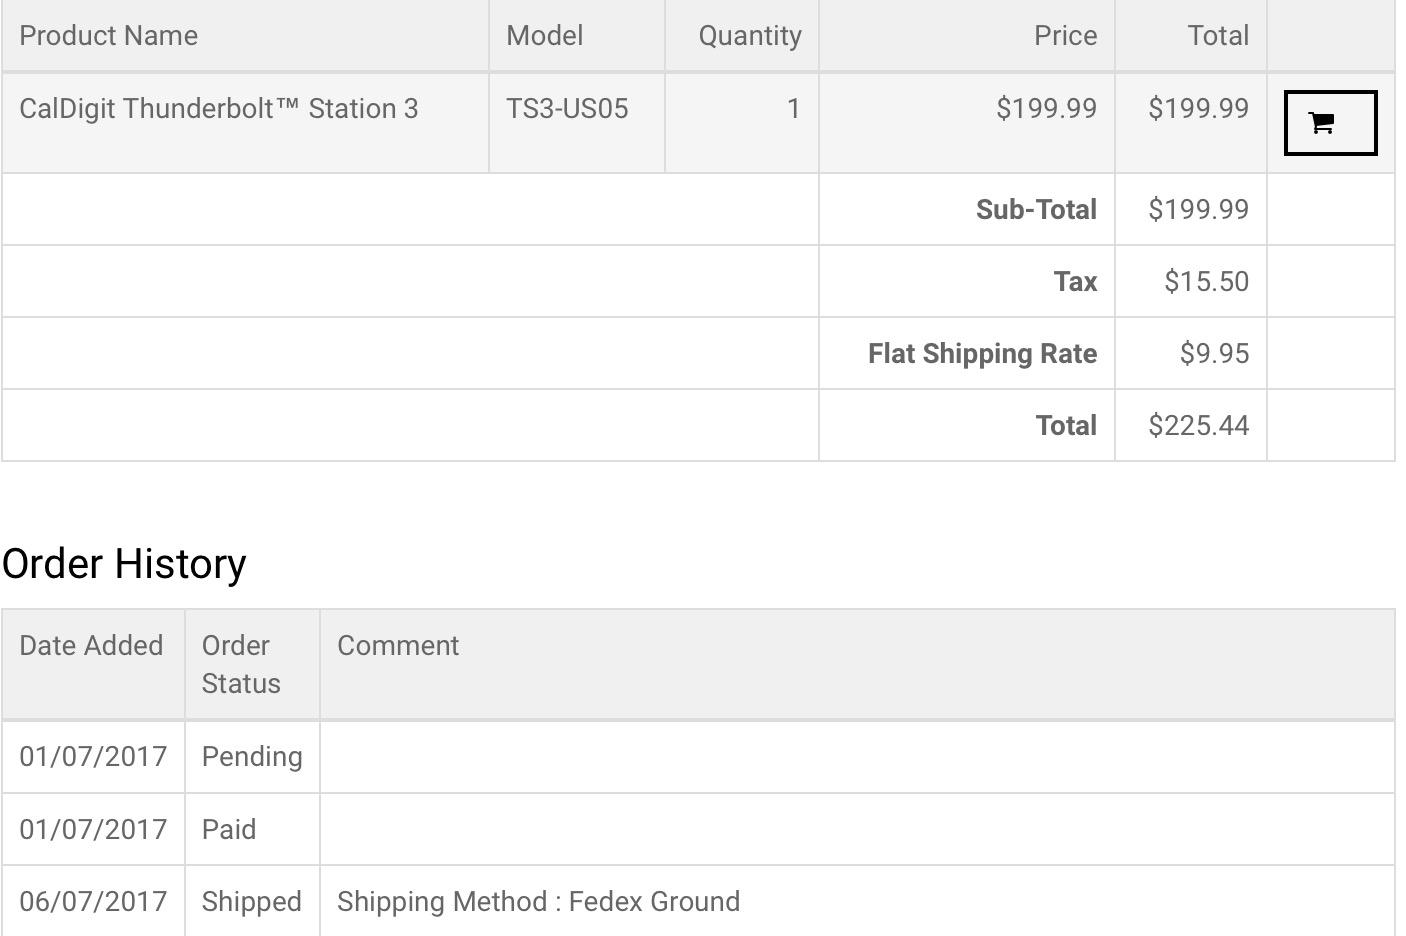Click the Order Status column header

[241, 664]
